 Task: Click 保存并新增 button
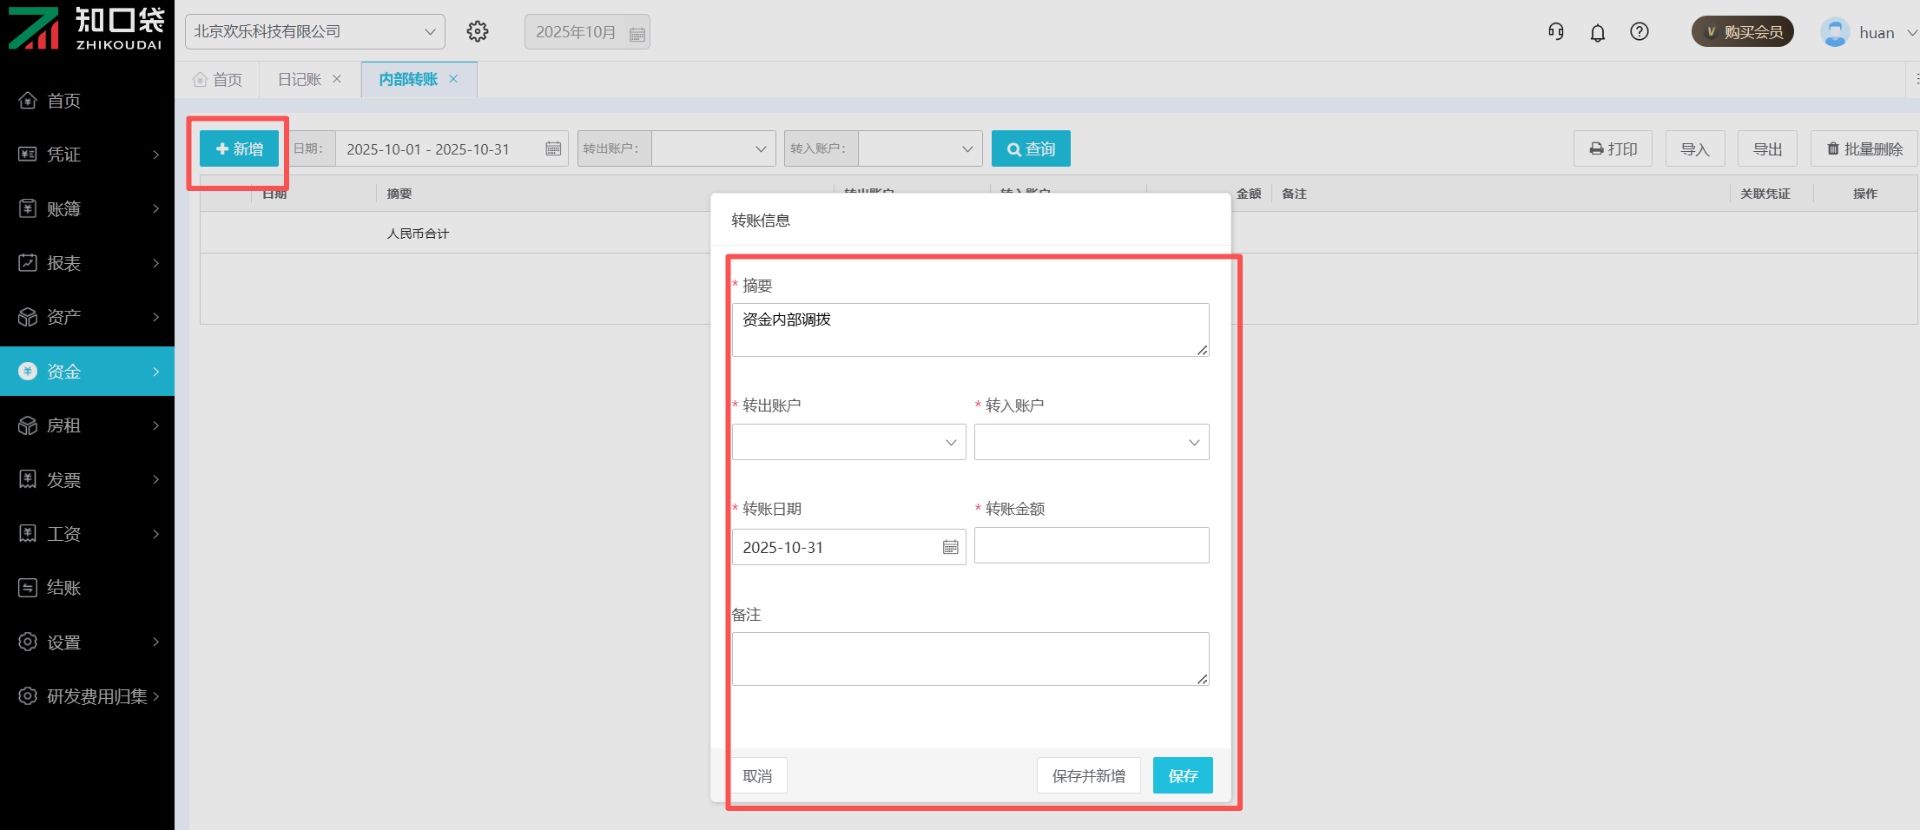[x=1088, y=776]
